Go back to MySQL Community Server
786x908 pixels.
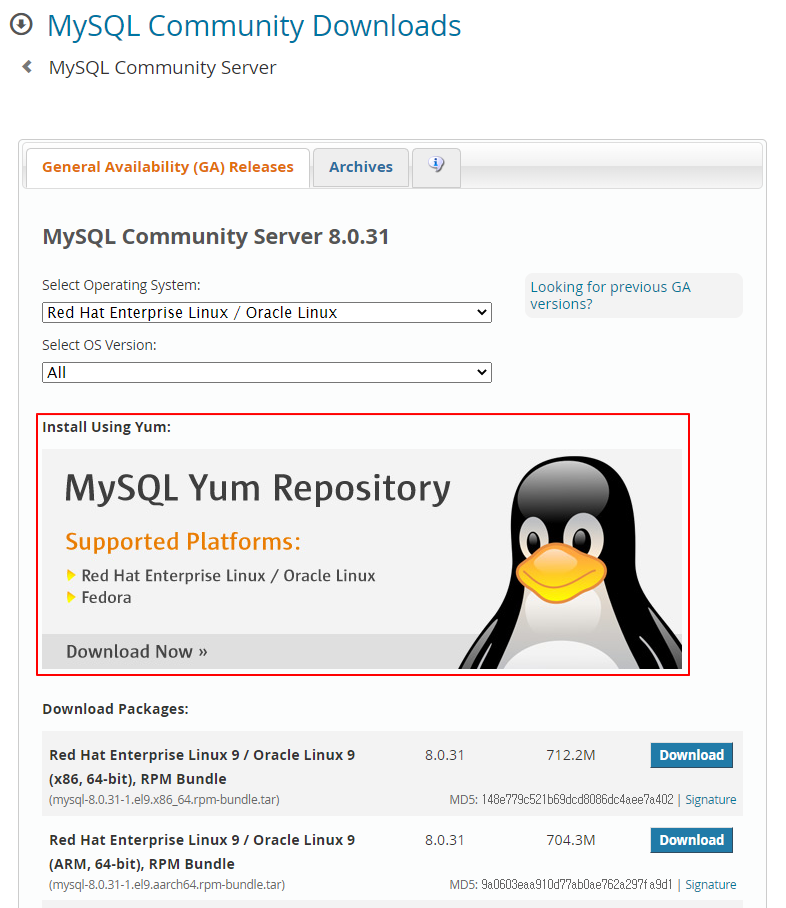click(x=162, y=67)
